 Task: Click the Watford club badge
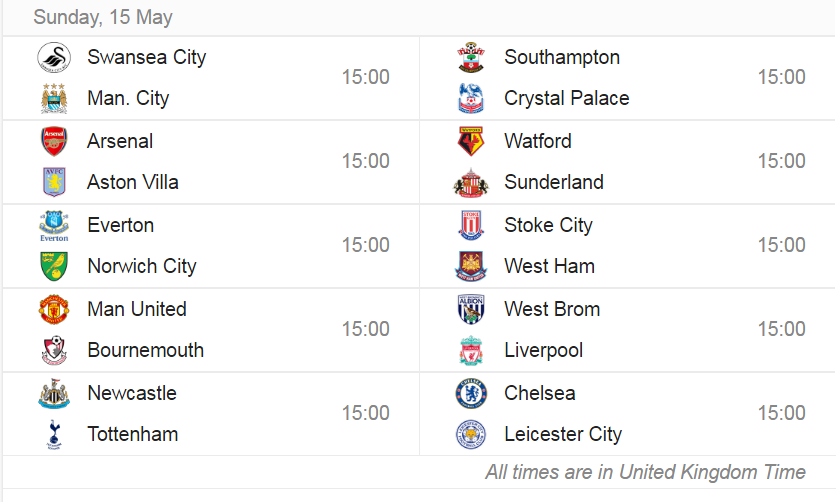tap(471, 141)
